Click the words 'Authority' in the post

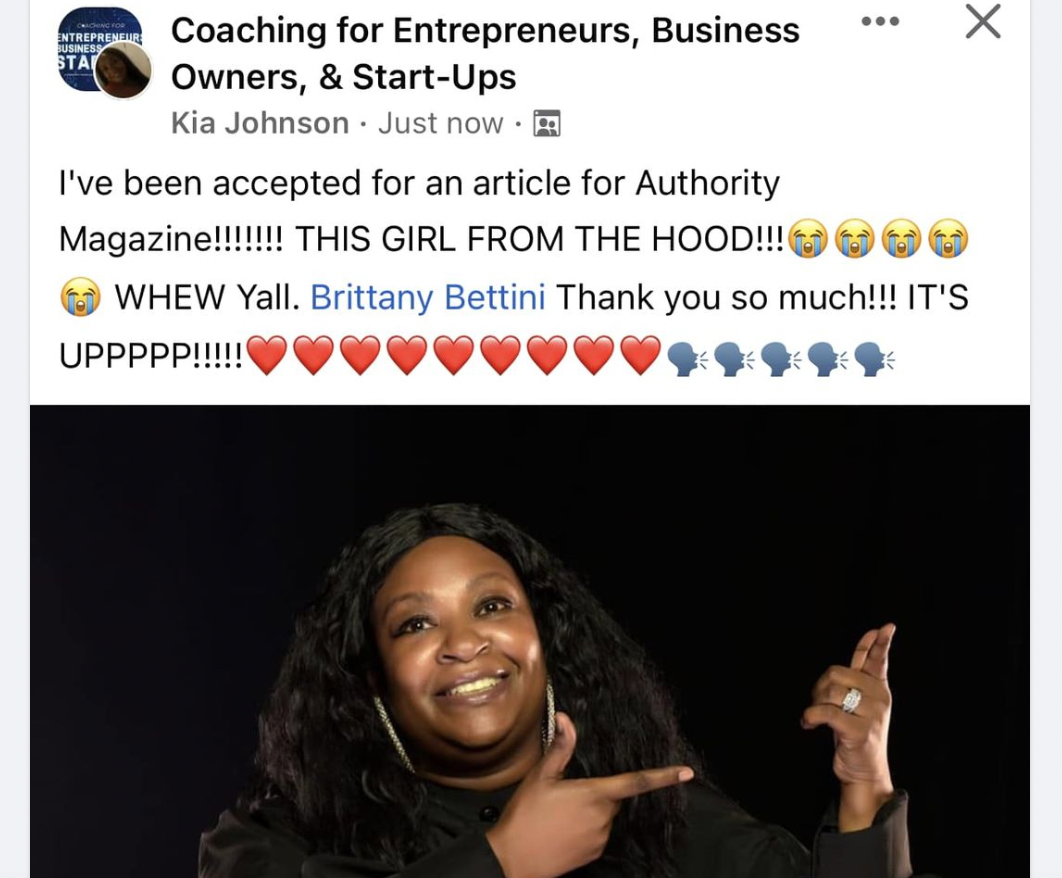pos(707,184)
